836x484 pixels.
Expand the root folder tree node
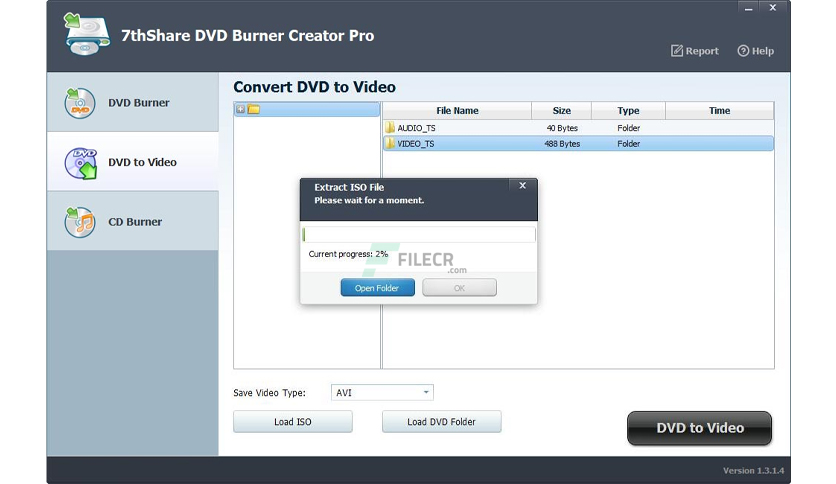(x=240, y=109)
